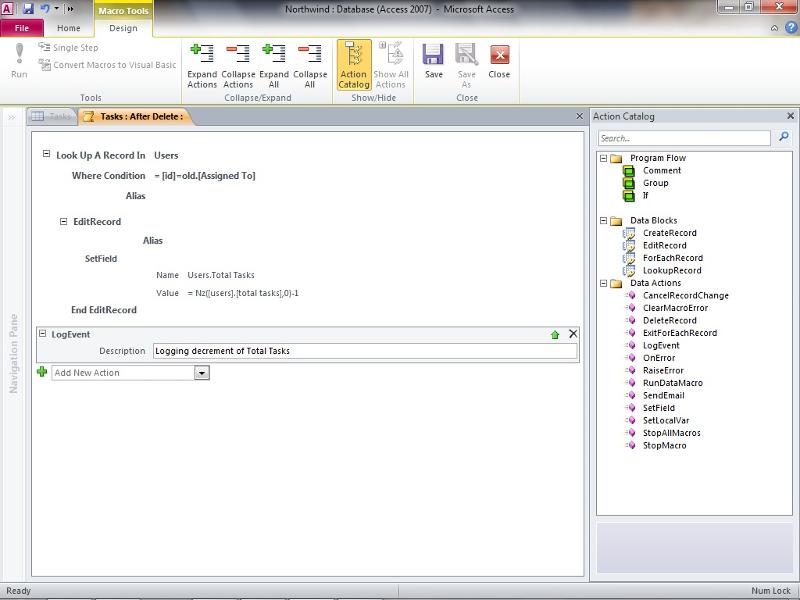800x600 pixels.
Task: Save the macro with Save icon
Action: tap(434, 61)
